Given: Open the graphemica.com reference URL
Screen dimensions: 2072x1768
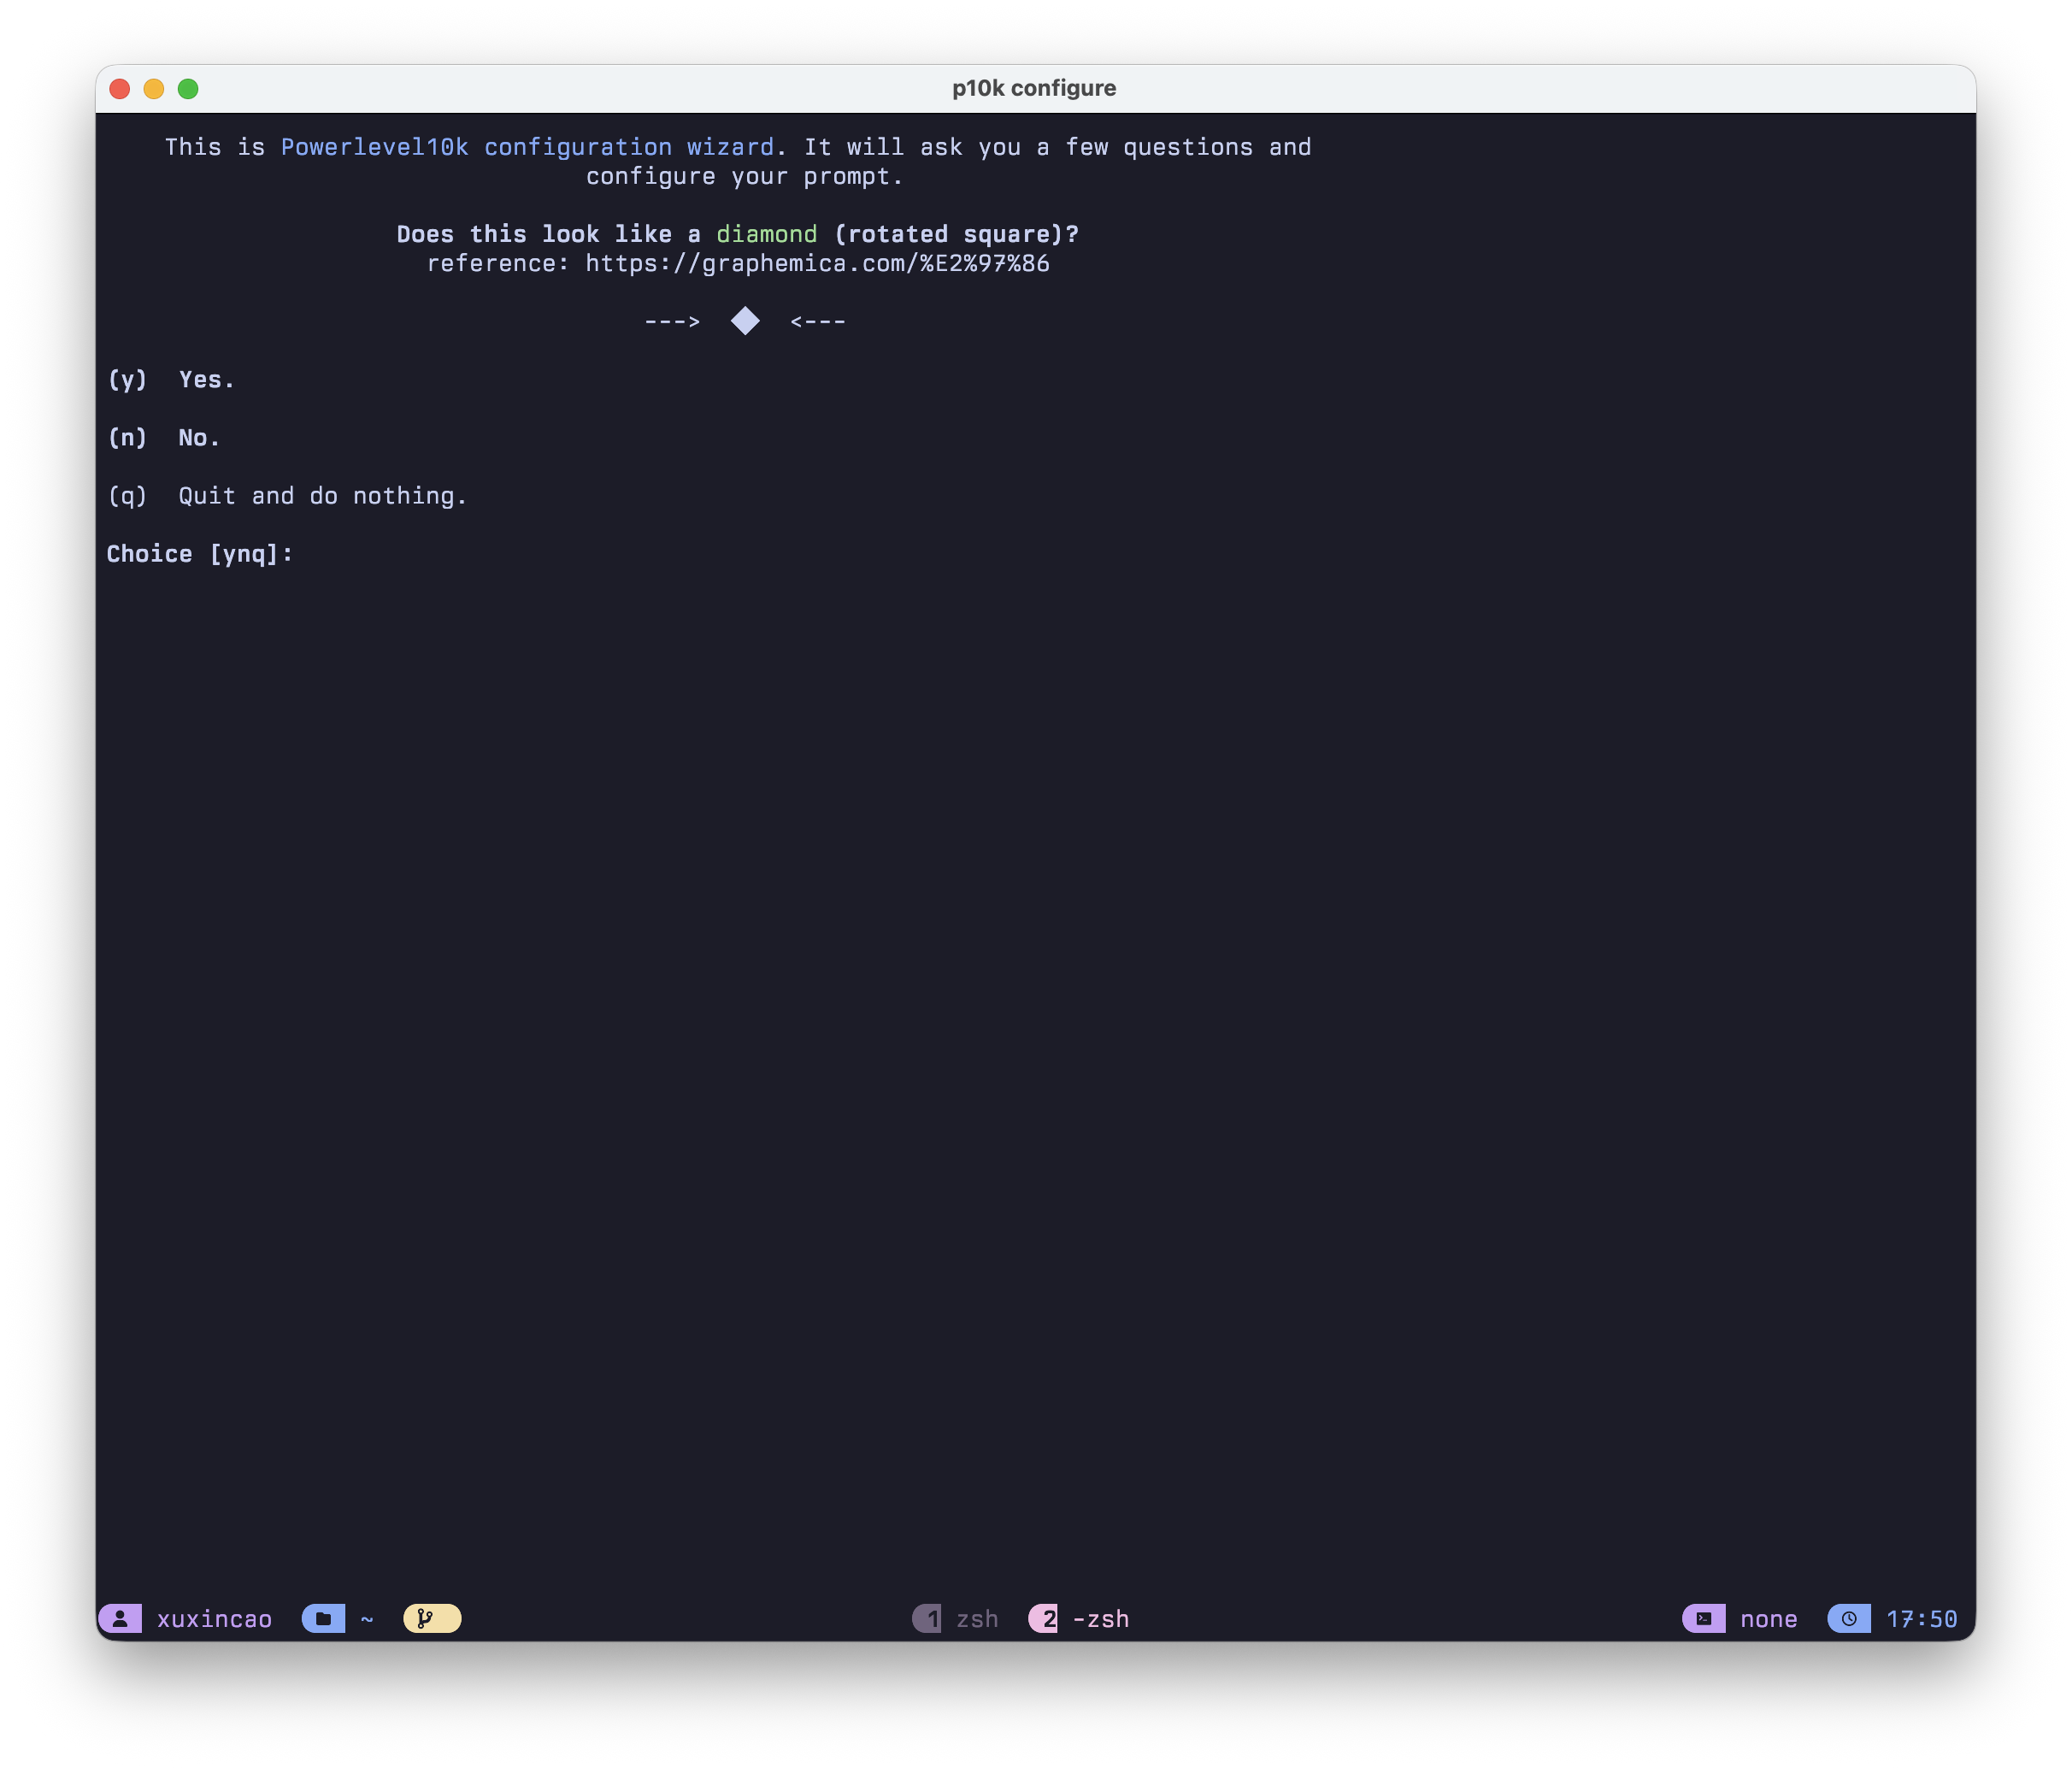Looking at the screenshot, I should [x=817, y=264].
